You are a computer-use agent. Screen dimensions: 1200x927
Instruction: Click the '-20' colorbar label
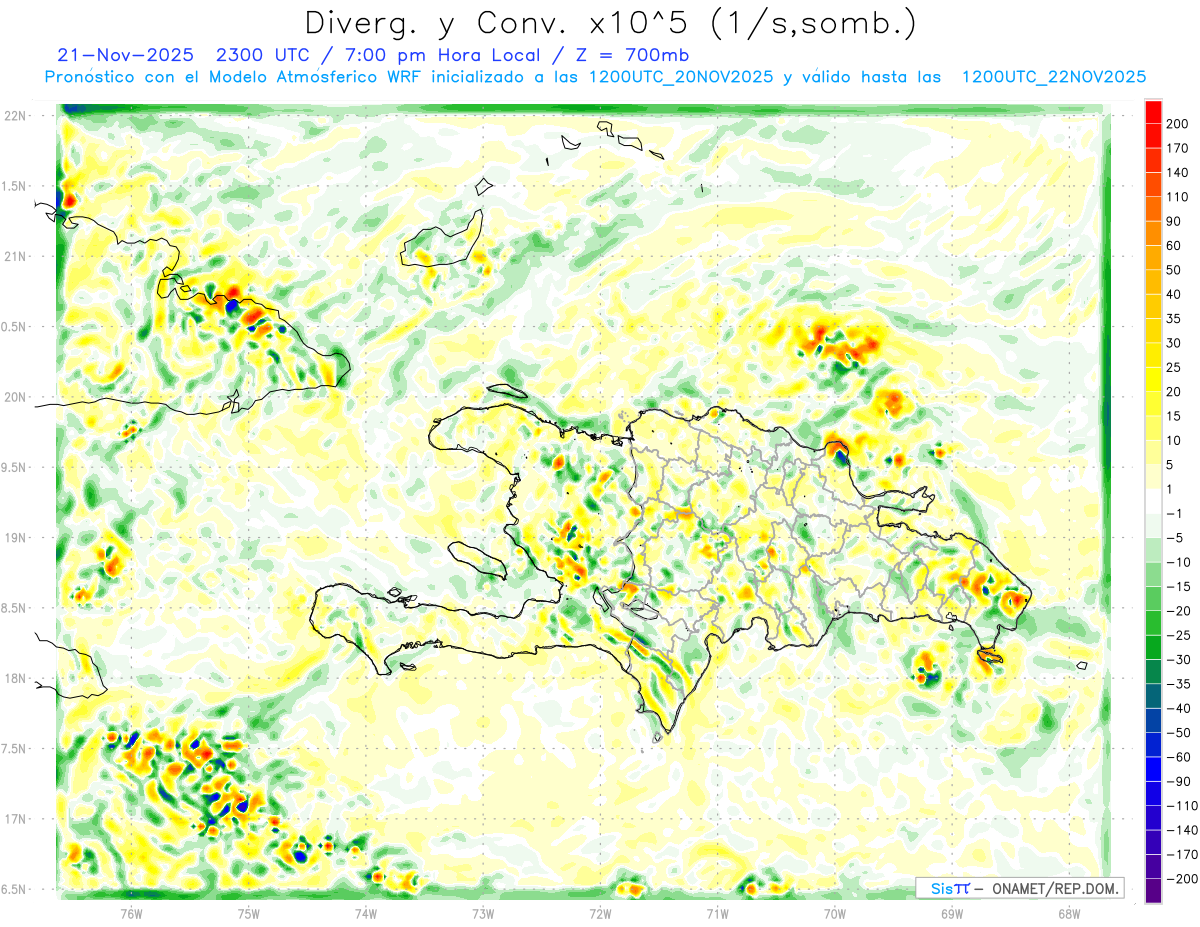click(x=1178, y=611)
